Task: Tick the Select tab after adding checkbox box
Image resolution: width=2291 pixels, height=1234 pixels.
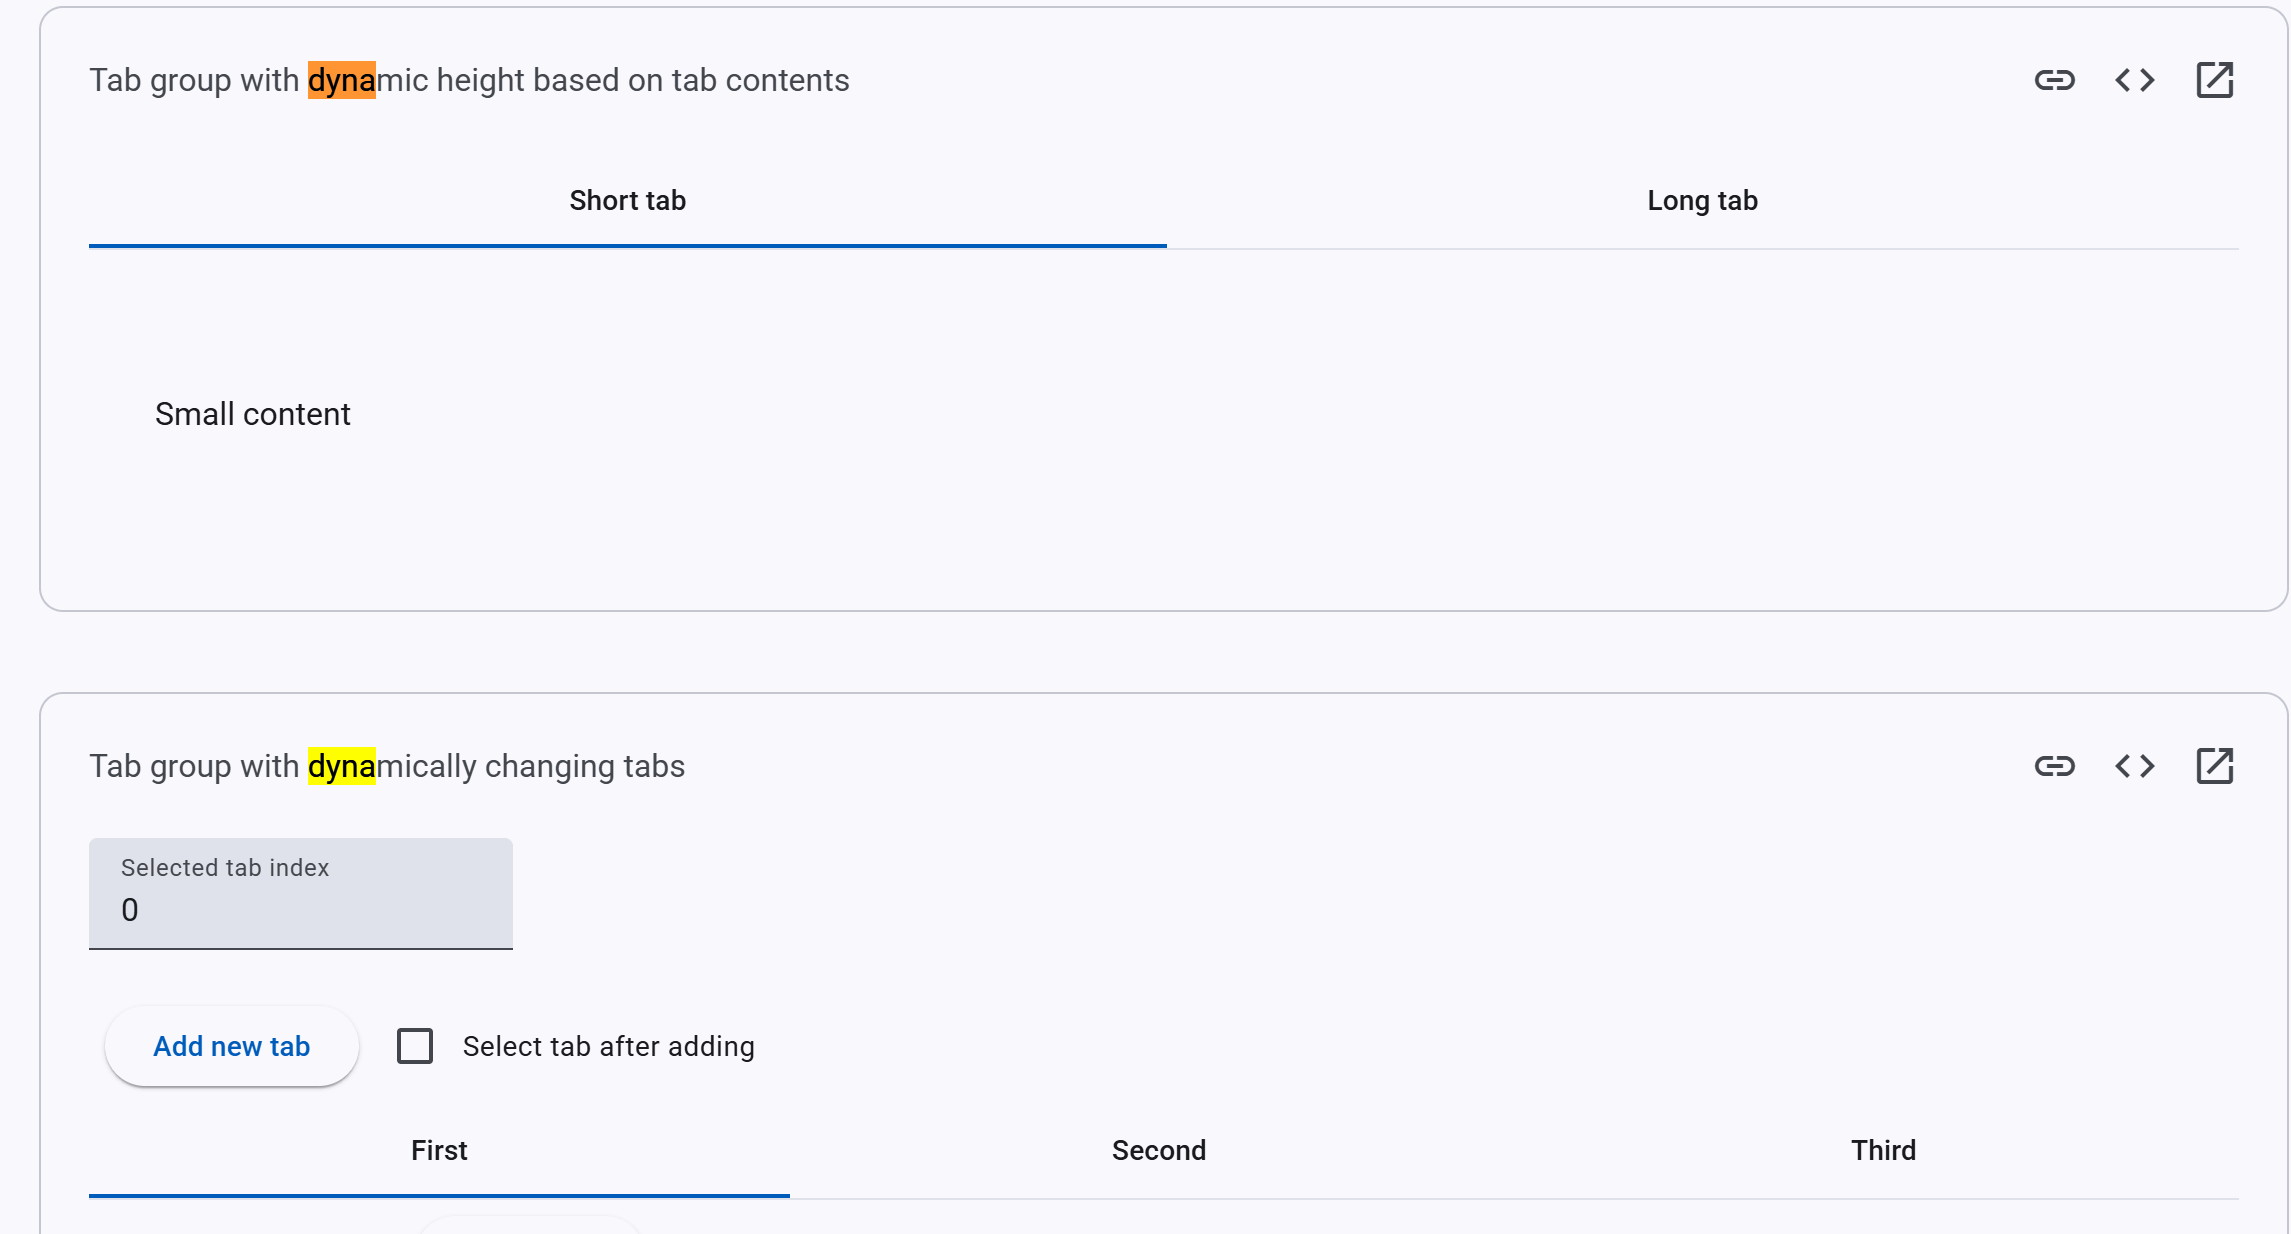Action: click(415, 1046)
